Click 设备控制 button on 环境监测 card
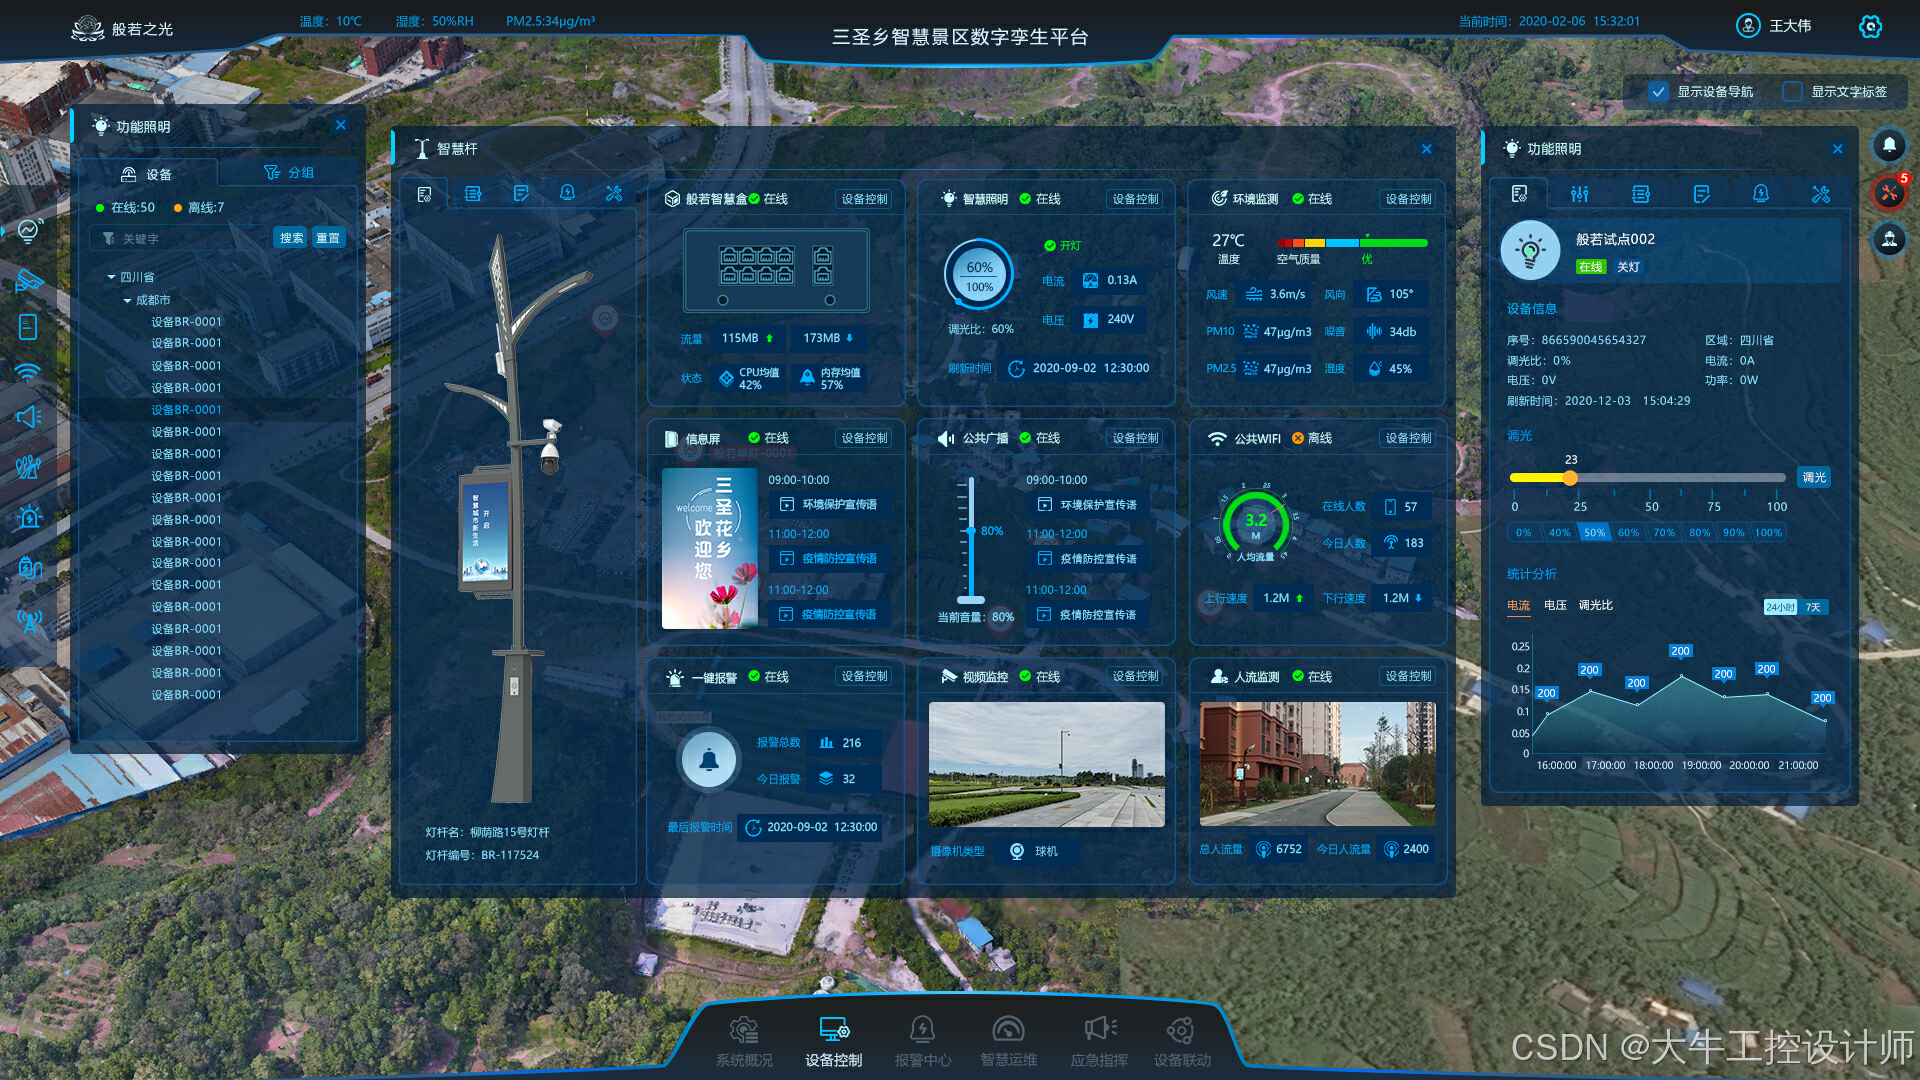The image size is (1920, 1080). (1408, 199)
